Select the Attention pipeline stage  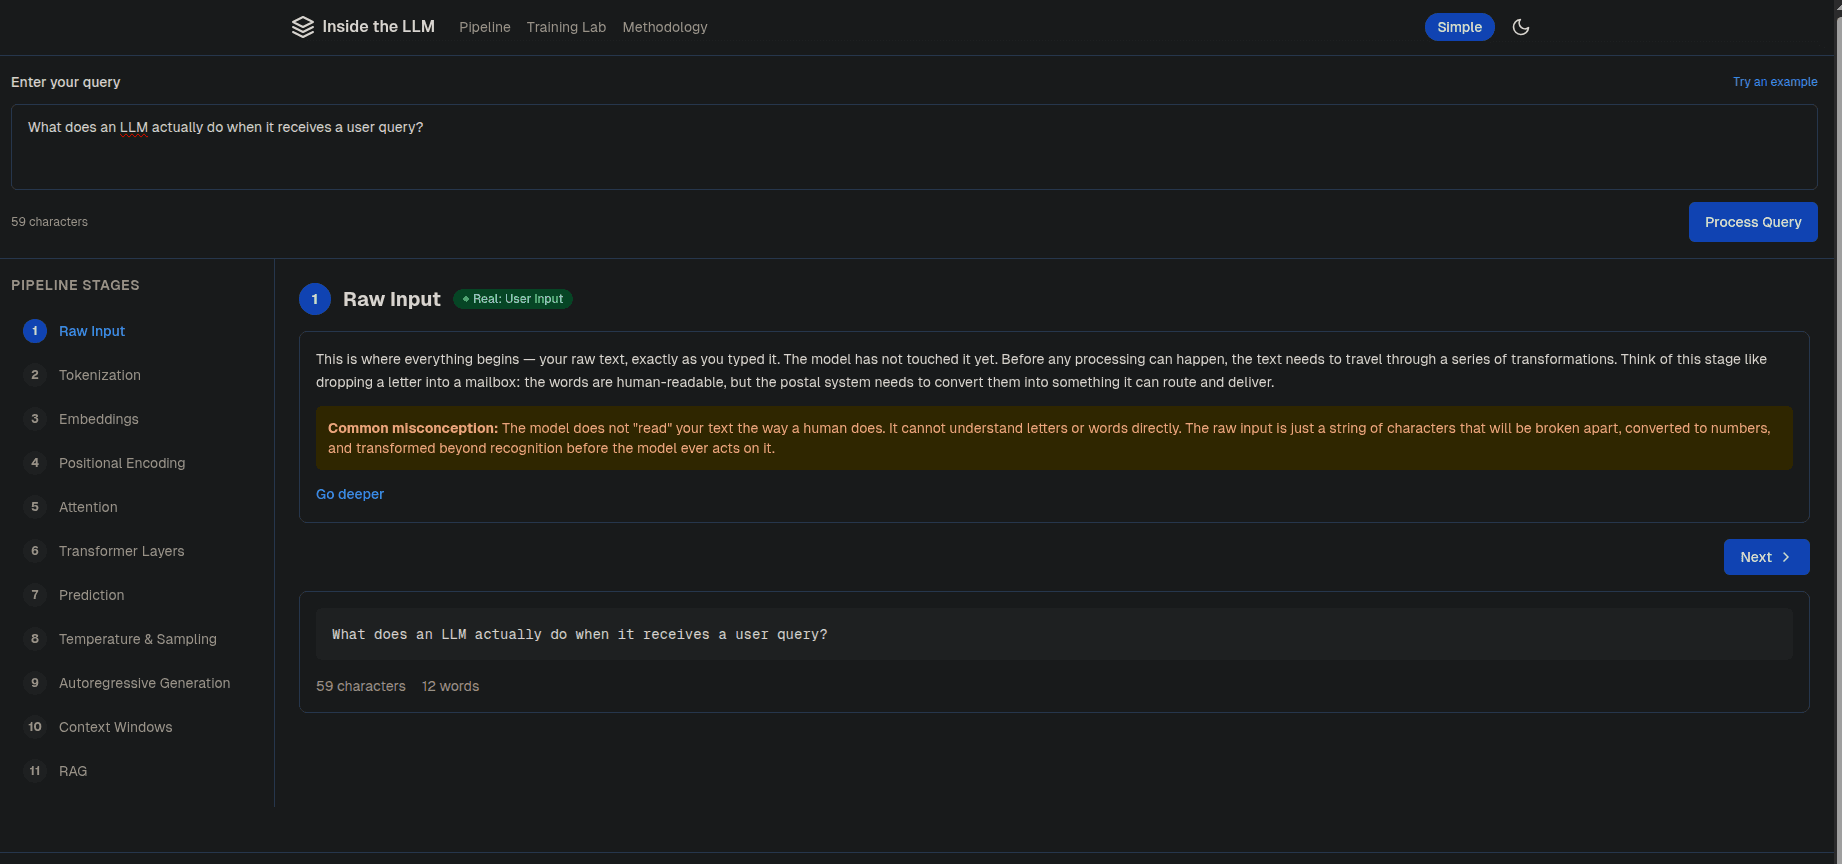[138, 507]
